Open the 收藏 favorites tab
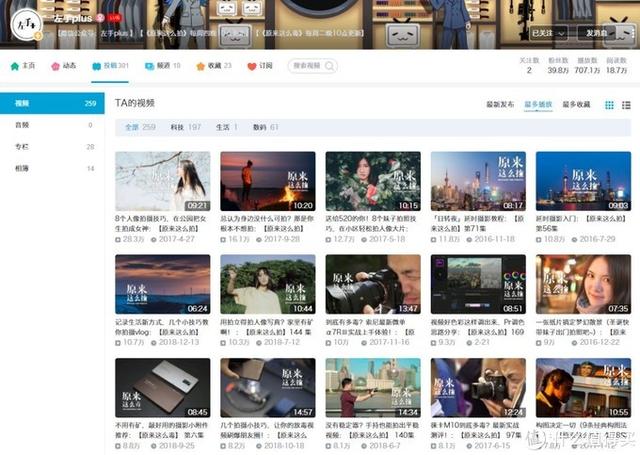640x455 pixels. [213, 66]
